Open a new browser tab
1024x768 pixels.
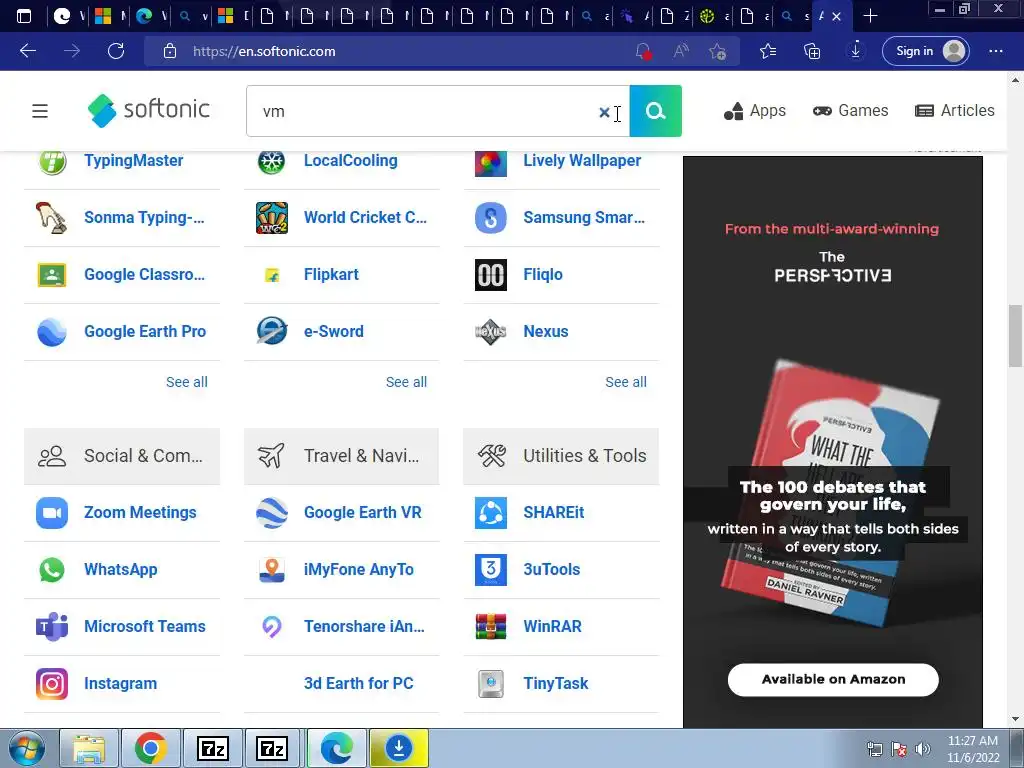pyautogui.click(x=870, y=16)
